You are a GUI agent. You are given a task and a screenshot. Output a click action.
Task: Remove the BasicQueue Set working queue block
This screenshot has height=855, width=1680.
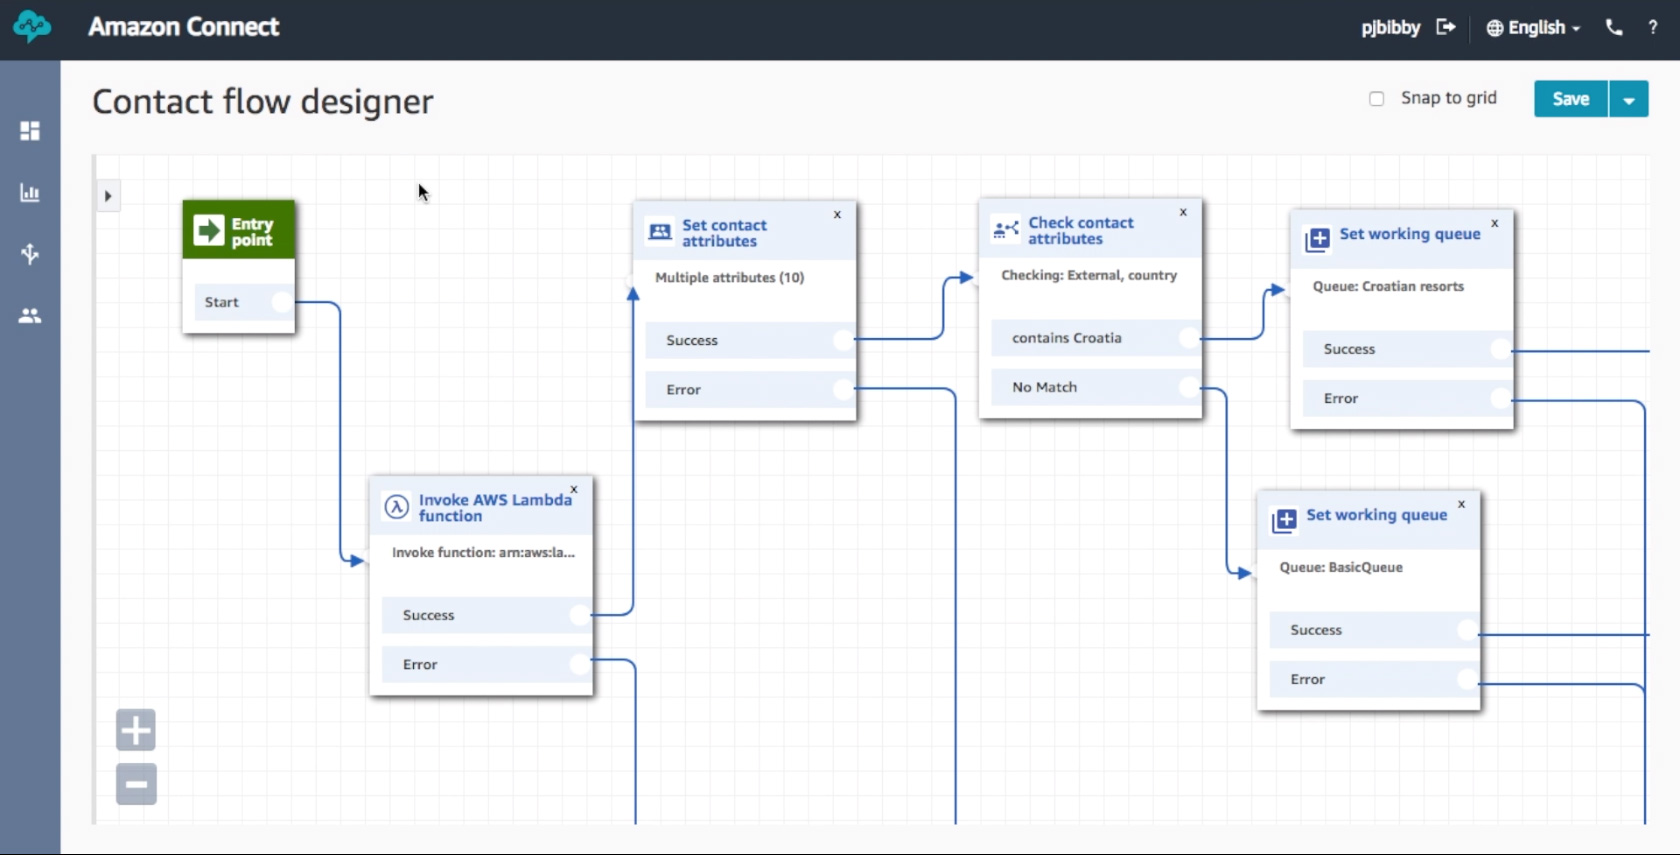[1461, 504]
